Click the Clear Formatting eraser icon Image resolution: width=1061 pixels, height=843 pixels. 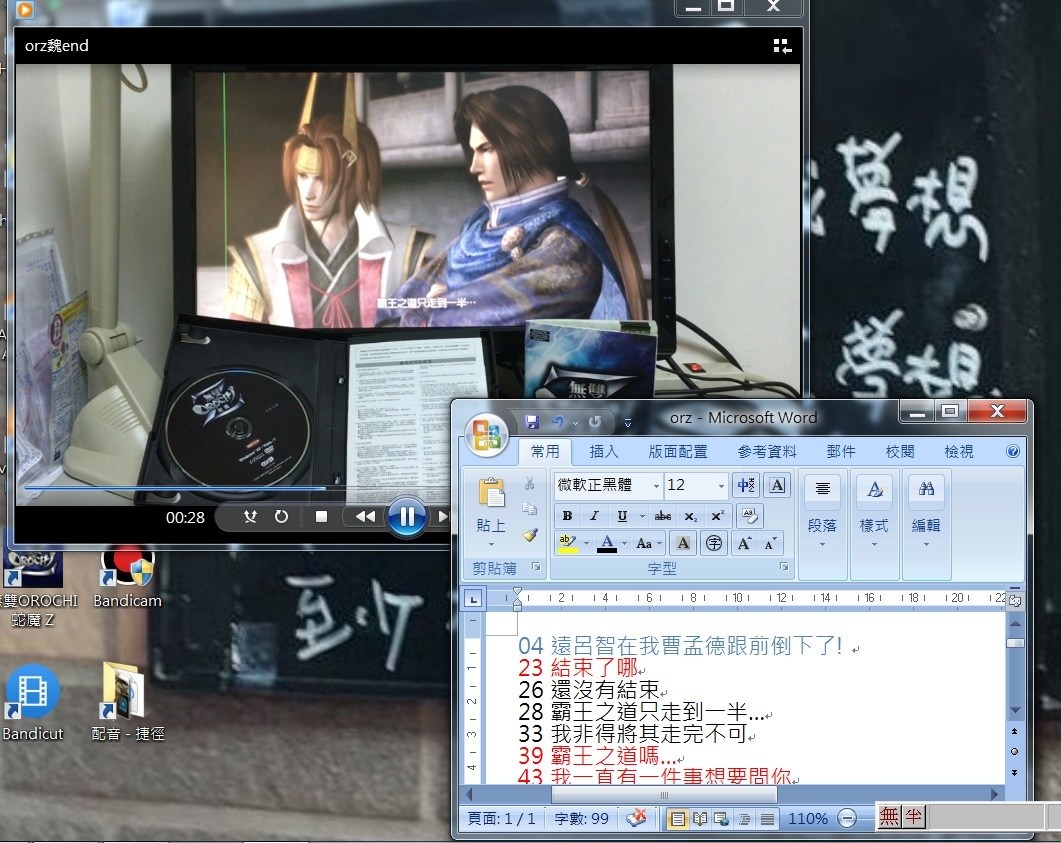[x=748, y=515]
